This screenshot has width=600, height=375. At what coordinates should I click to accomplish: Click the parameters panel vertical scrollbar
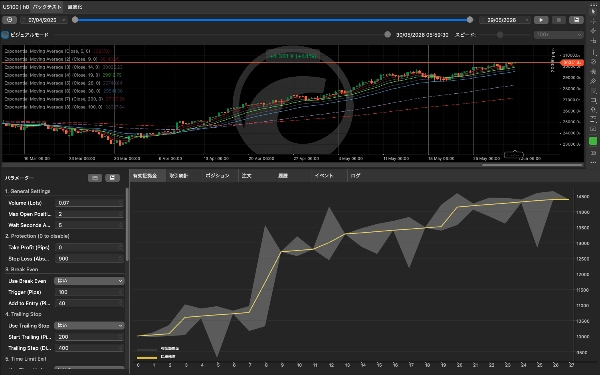tap(127, 224)
